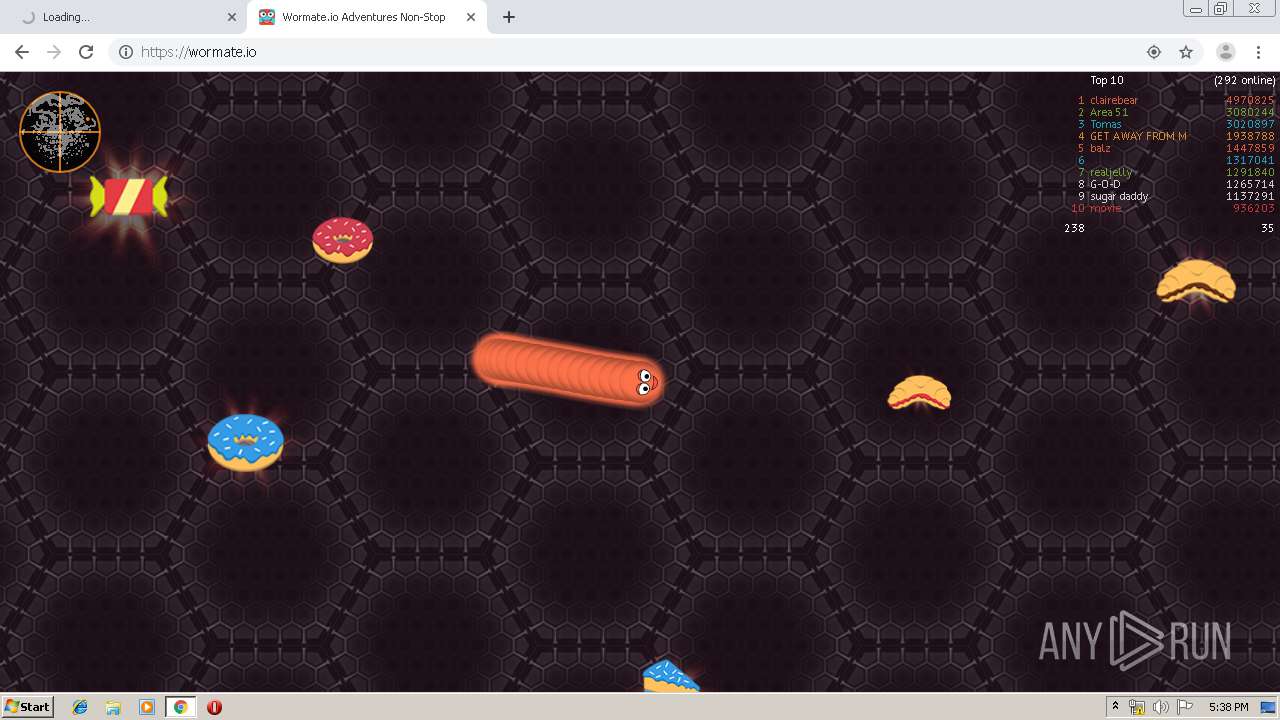Viewport: 1280px width, 720px height.
Task: Click the Show desktop icon beside the clock
Action: click(1269, 707)
